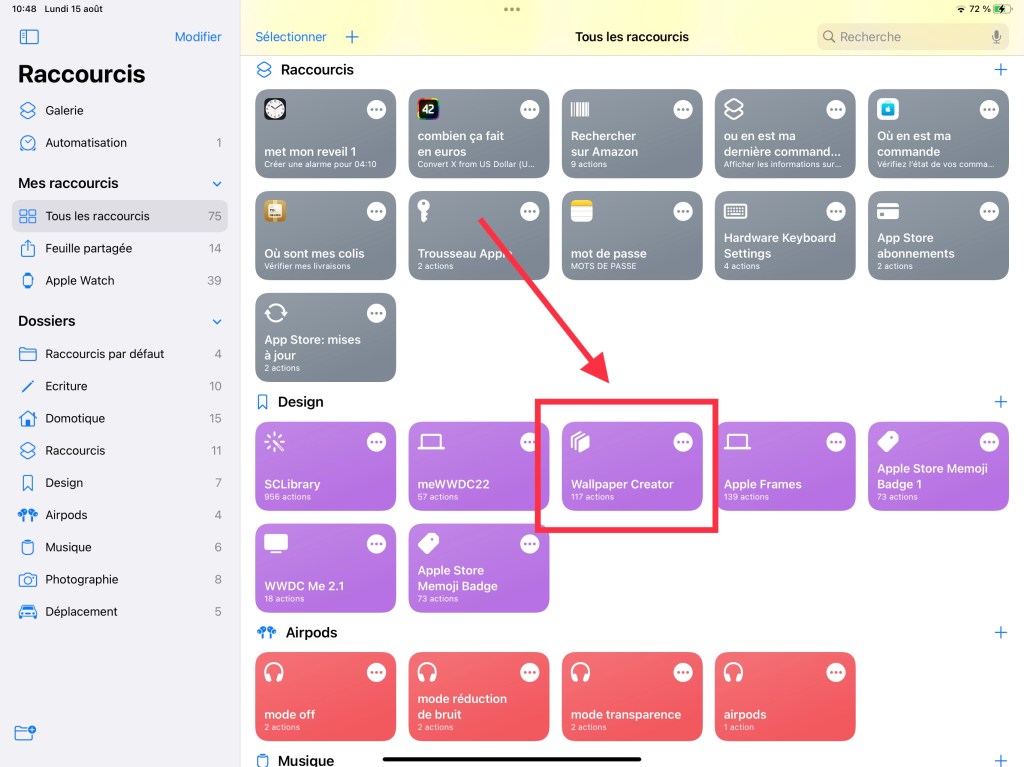The height and width of the screenshot is (767, 1024).
Task: Add a shortcut to the Design section
Action: pos(1000,402)
